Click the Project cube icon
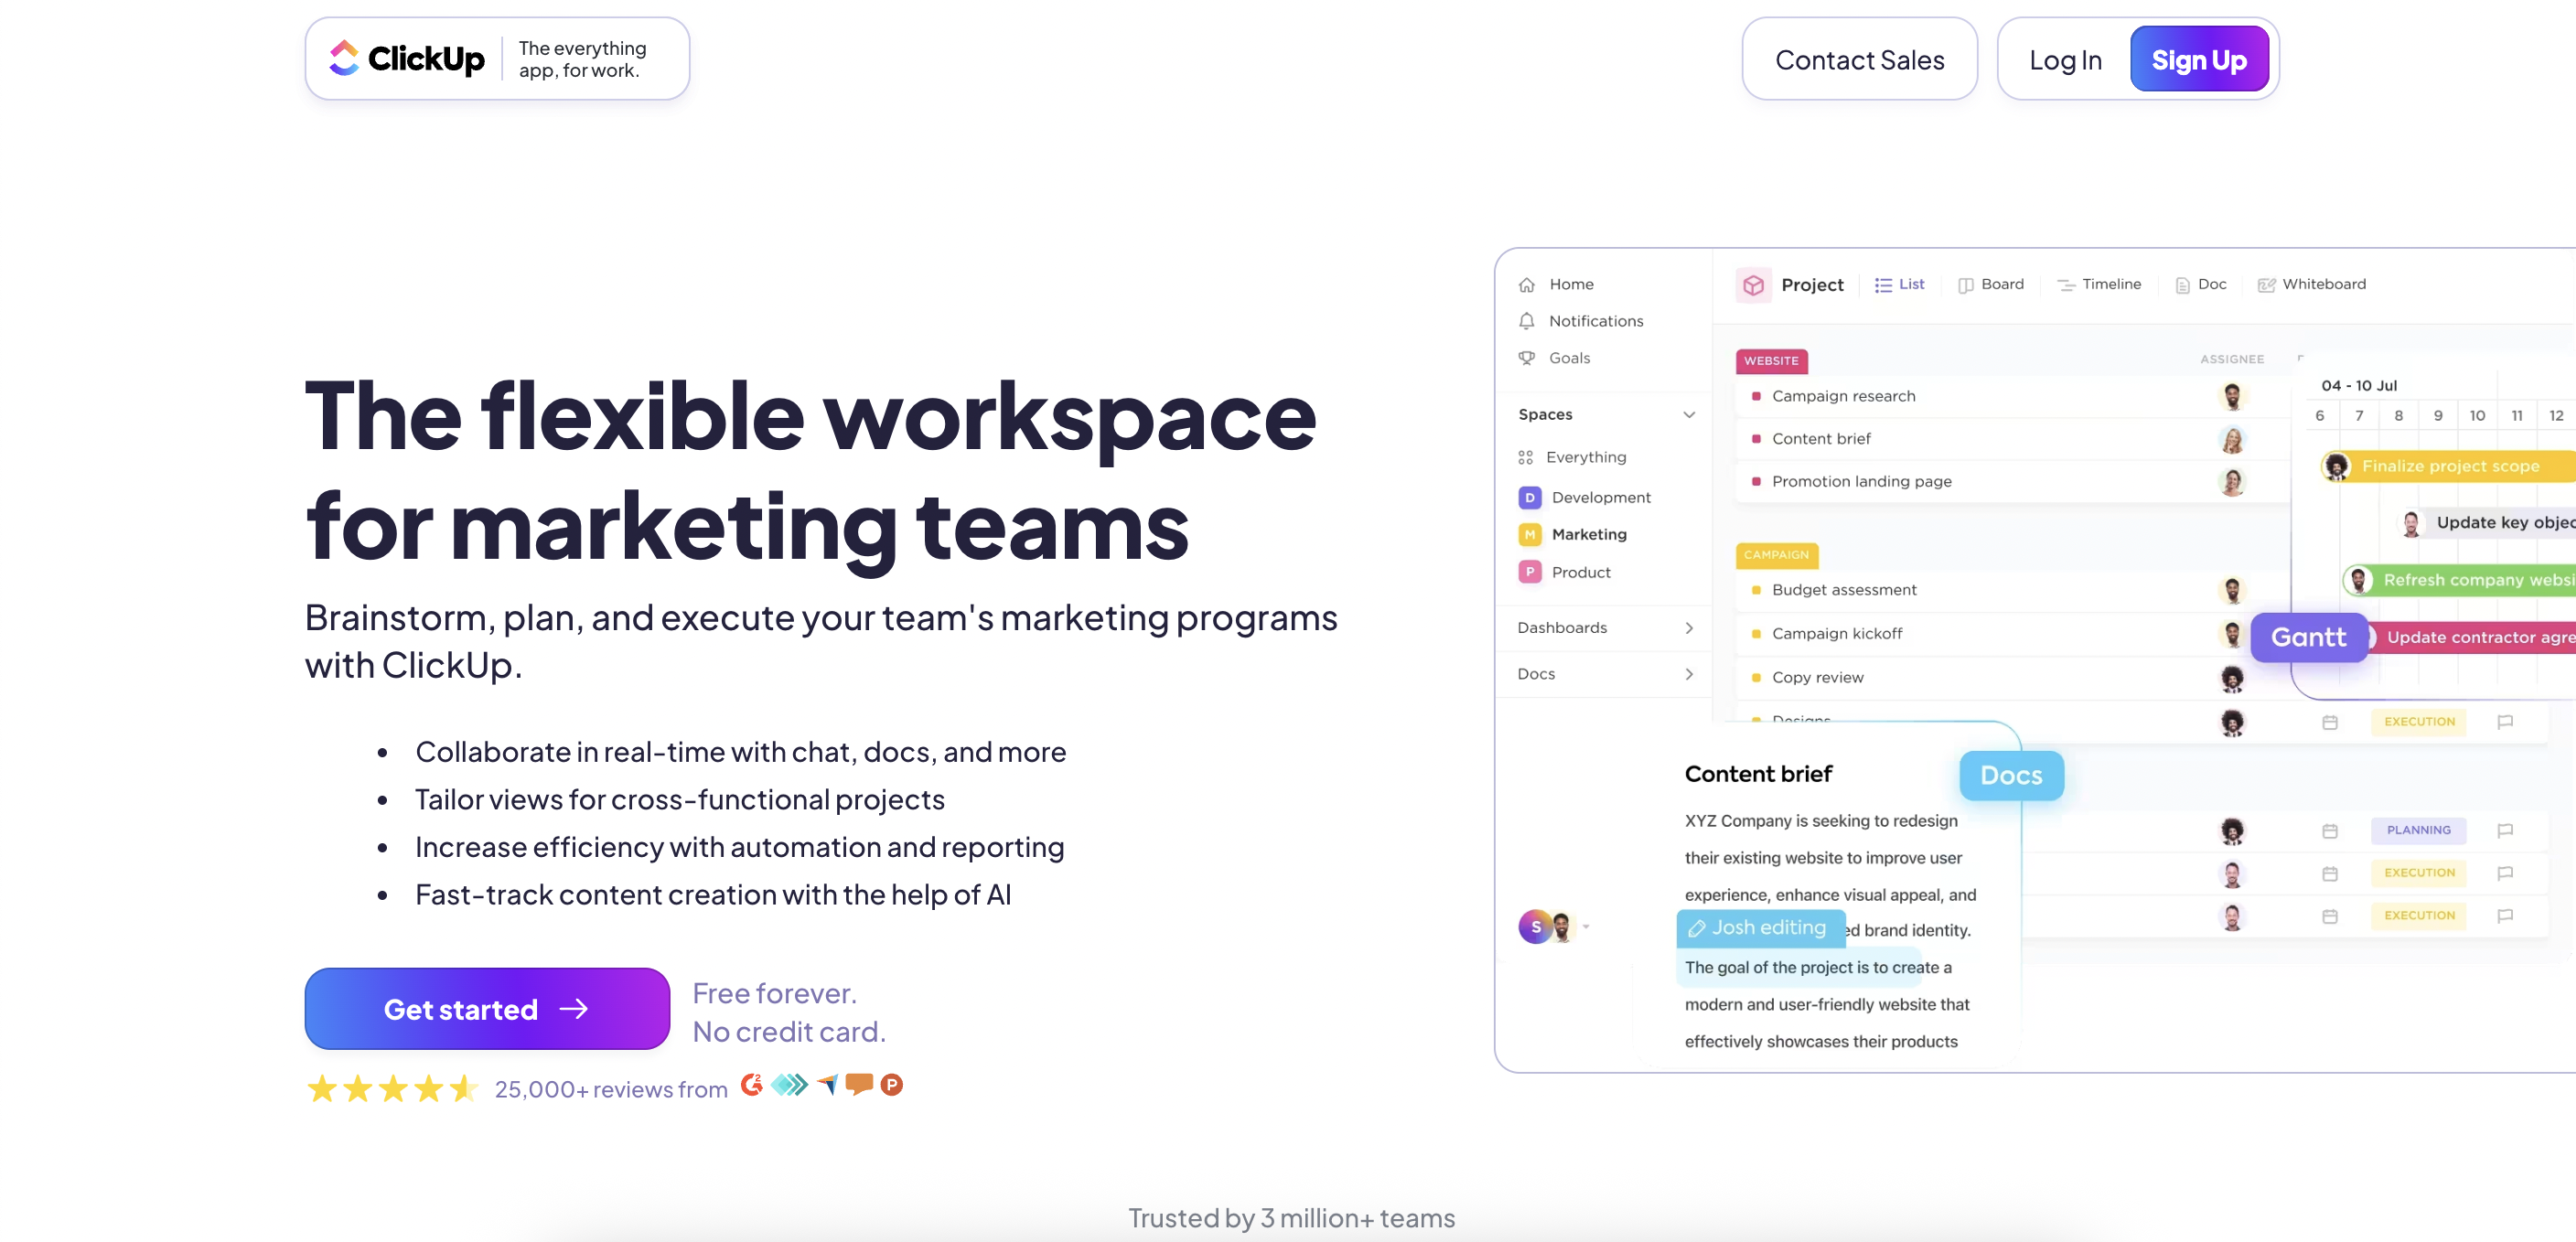 click(x=1753, y=285)
